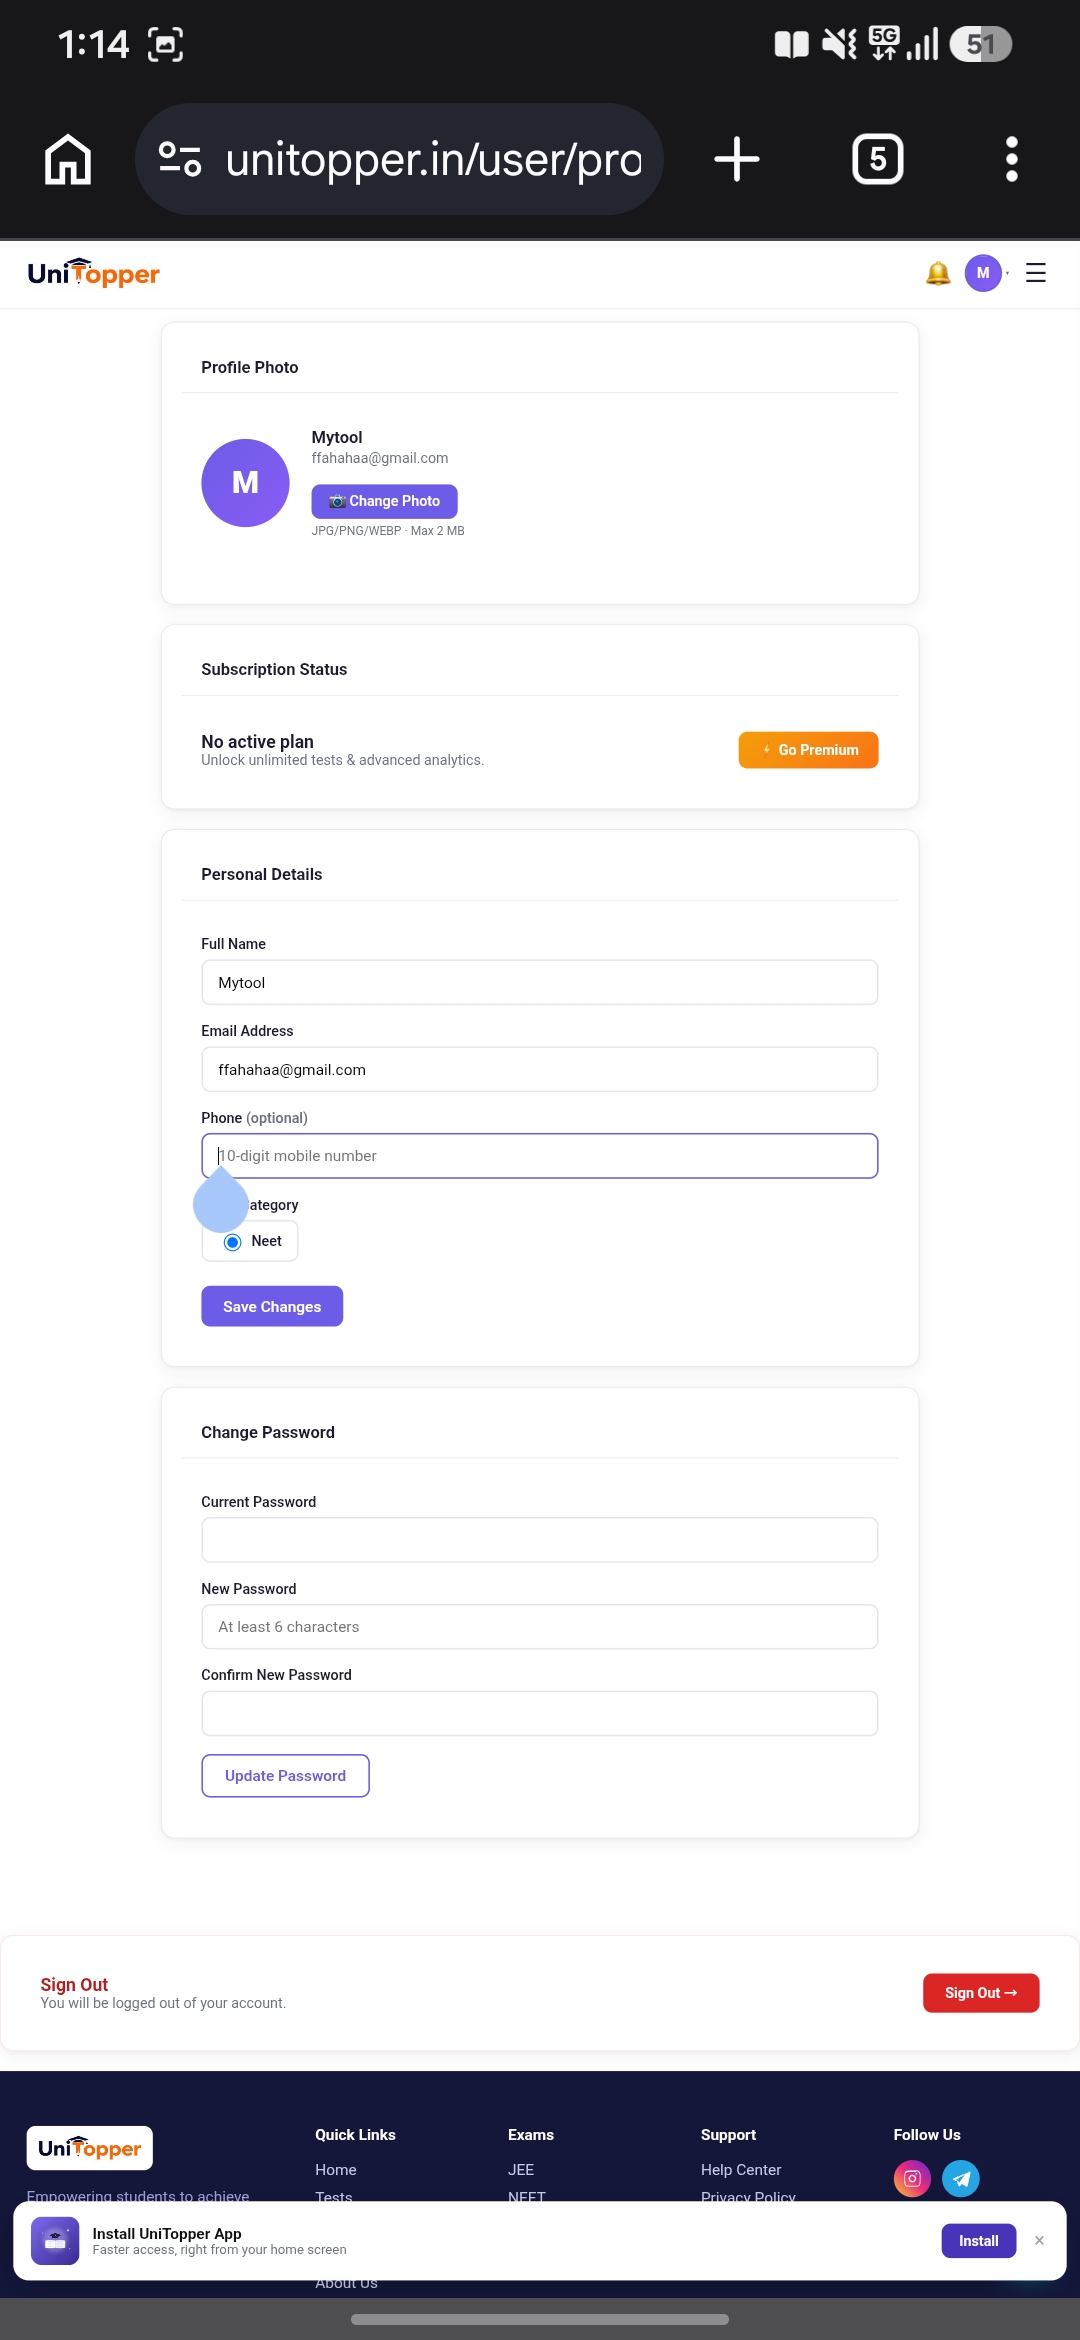Open the Help Center footer link
The height and width of the screenshot is (2340, 1080).
point(741,2170)
